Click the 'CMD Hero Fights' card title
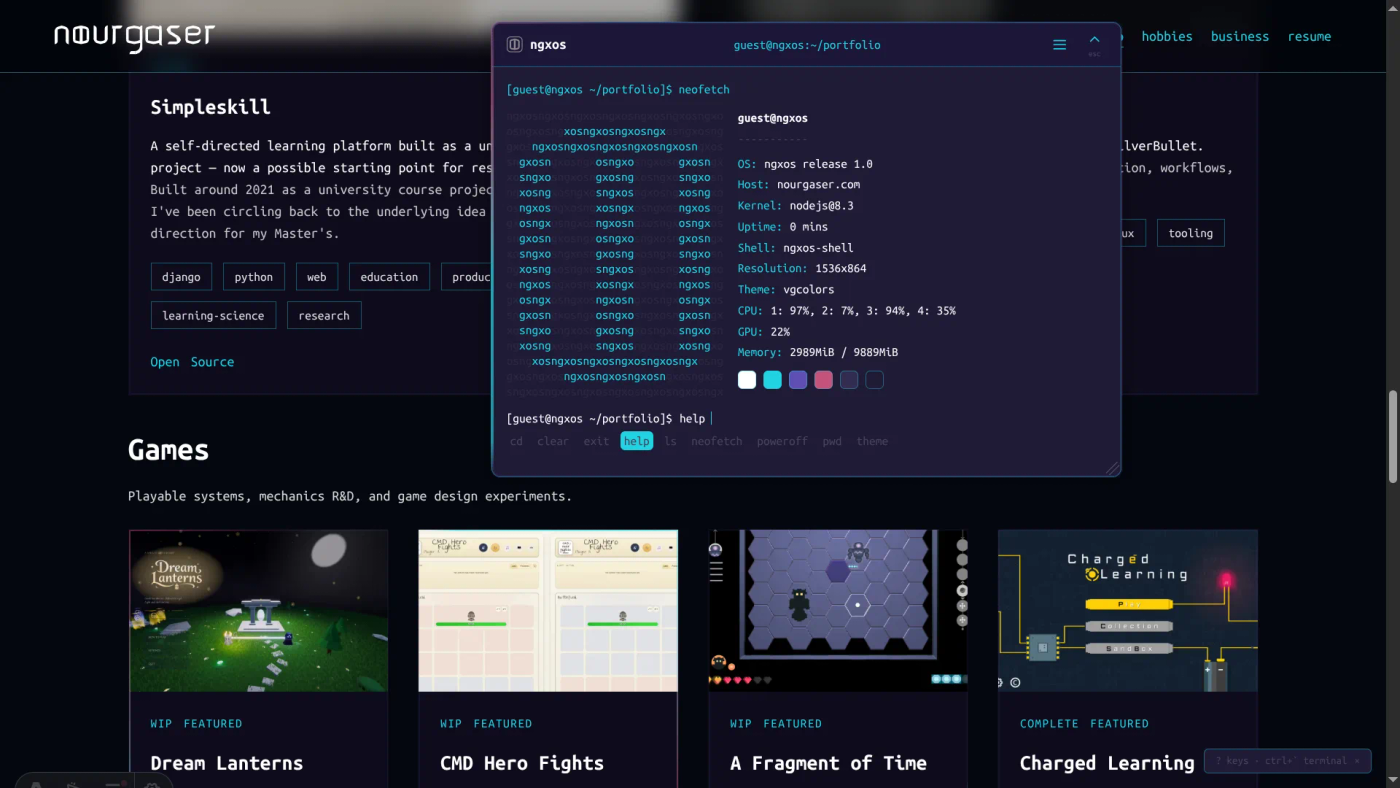This screenshot has width=1400, height=788. coord(522,763)
